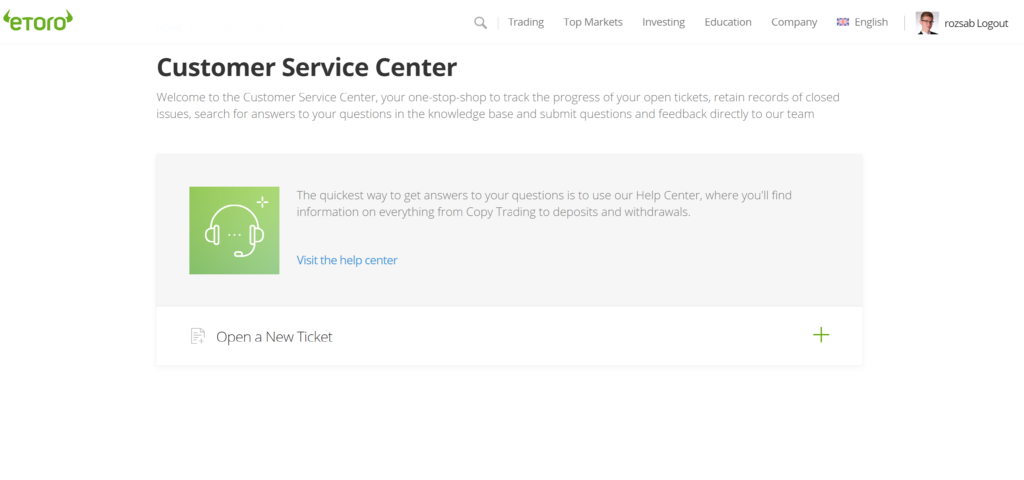
Task: Click the rozsab username
Action: click(960, 23)
